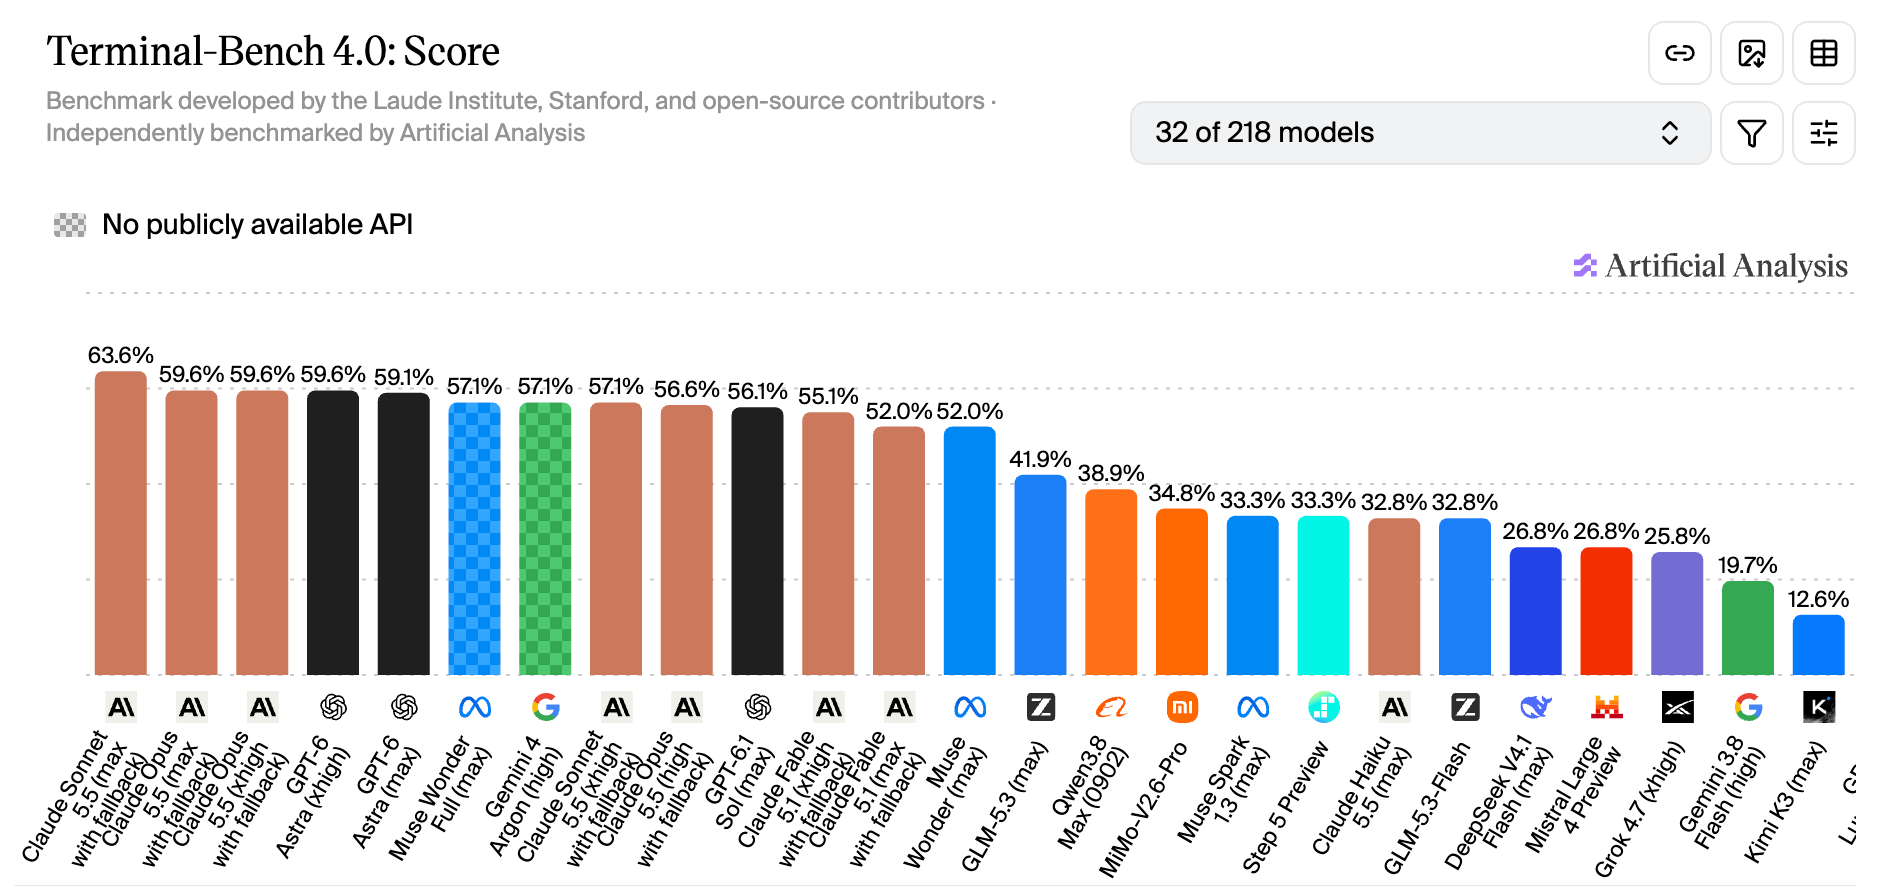Open the filter funnel icon
1904x886 pixels.
tap(1752, 133)
